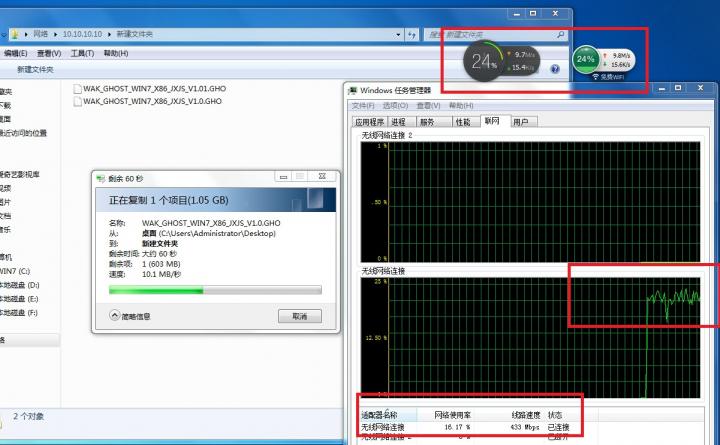
Task: Open Explorer 帮助(H) menu
Action: coord(116,53)
